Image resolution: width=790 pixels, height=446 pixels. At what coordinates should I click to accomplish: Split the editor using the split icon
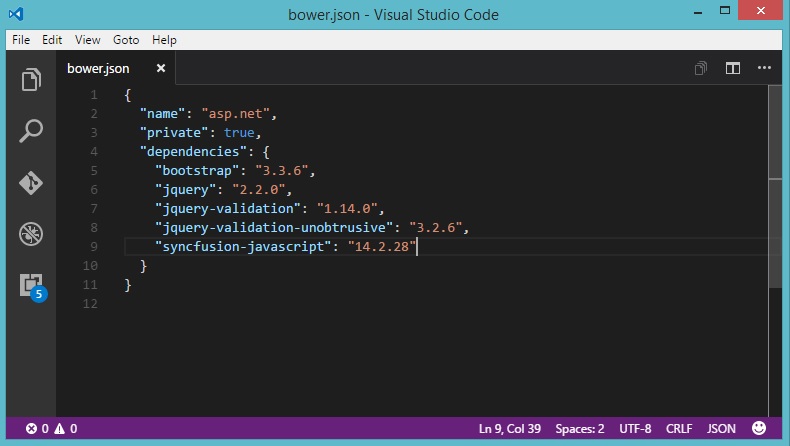point(732,68)
